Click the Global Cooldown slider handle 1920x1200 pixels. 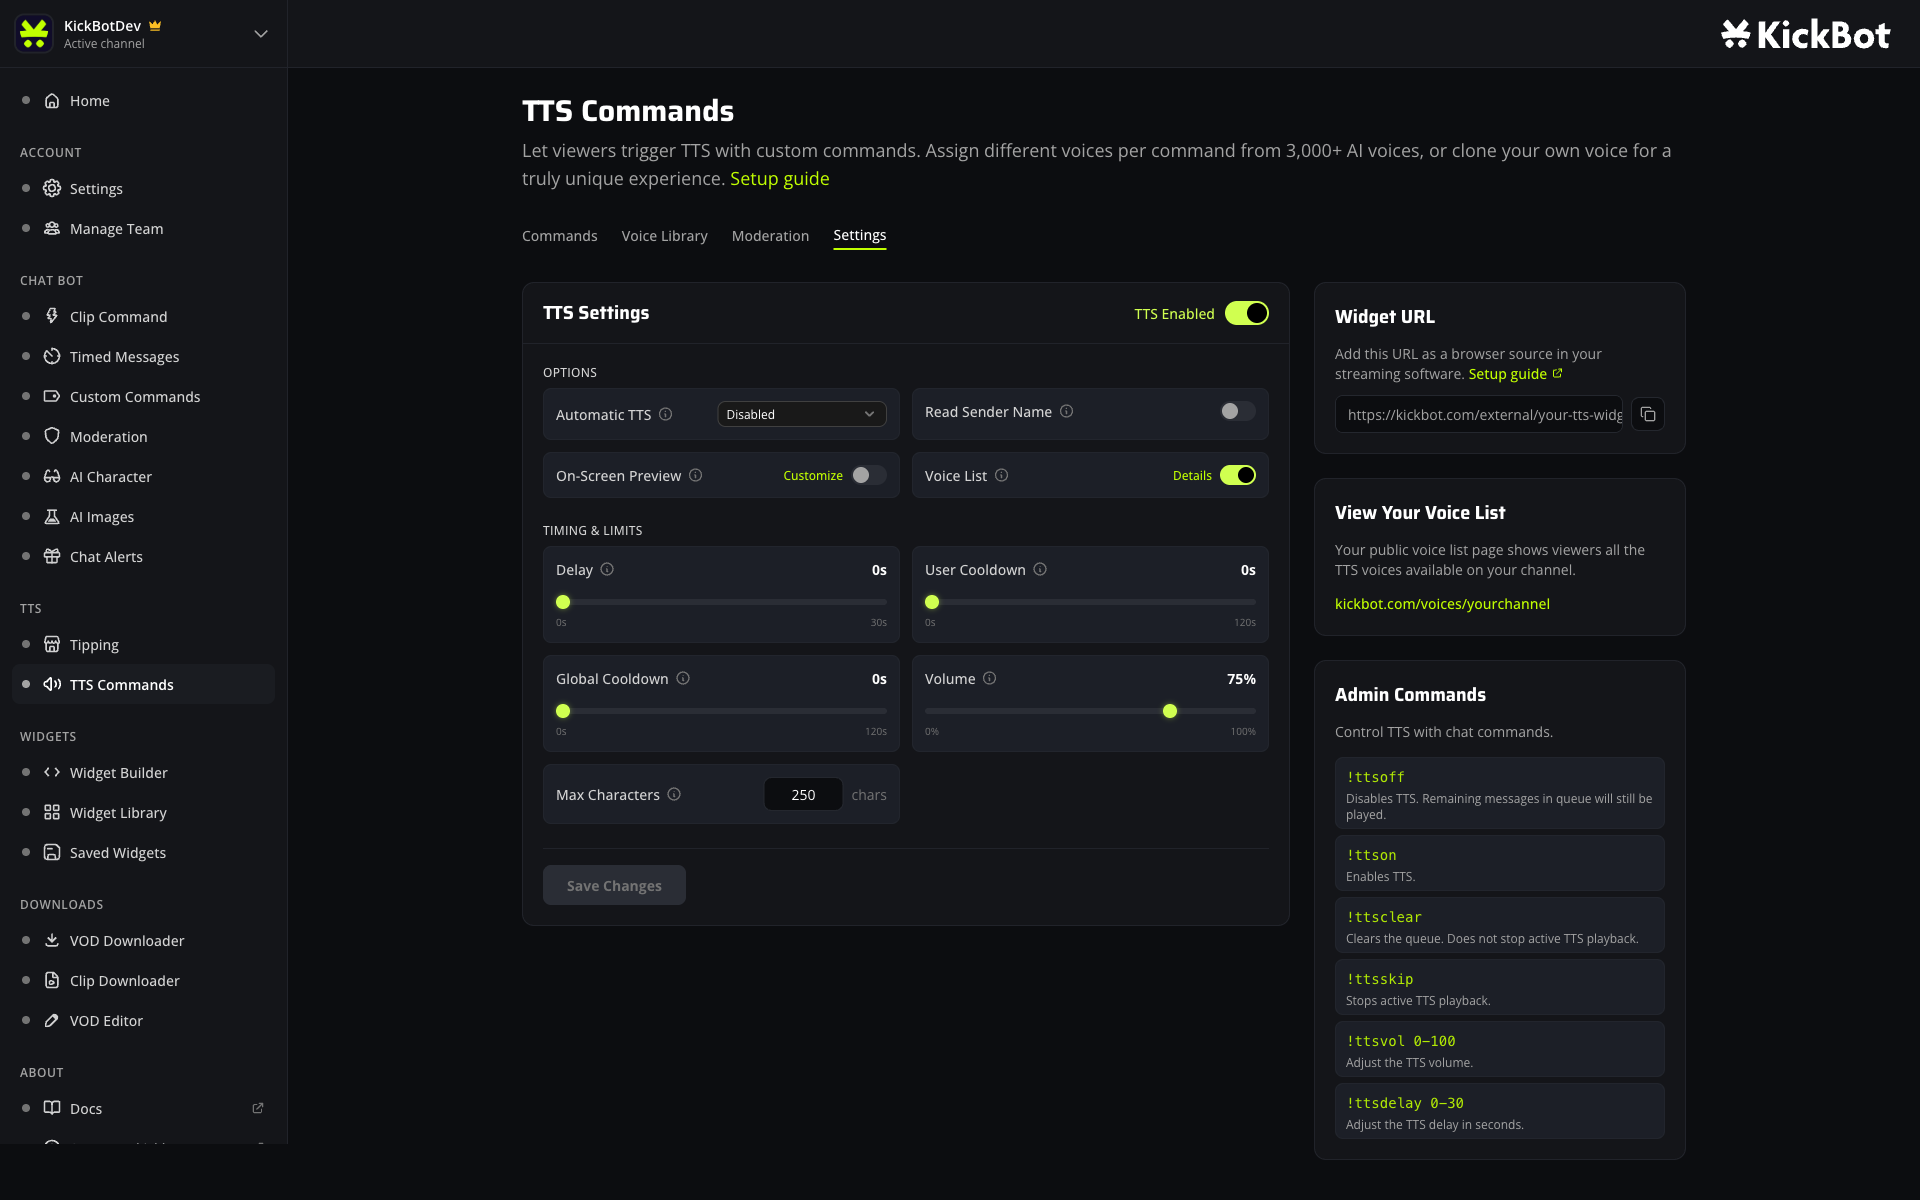tap(563, 711)
